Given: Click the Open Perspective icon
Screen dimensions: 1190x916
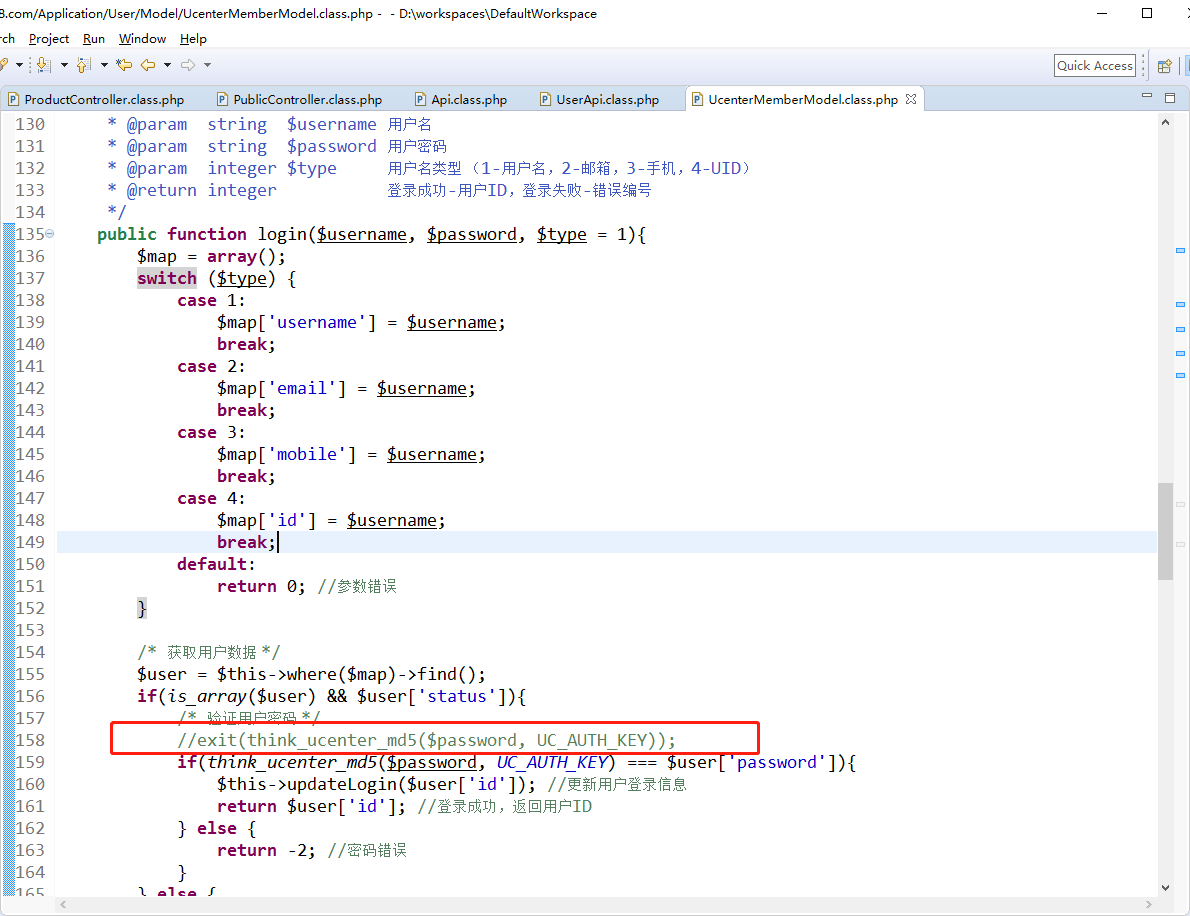Looking at the screenshot, I should point(1164,66).
